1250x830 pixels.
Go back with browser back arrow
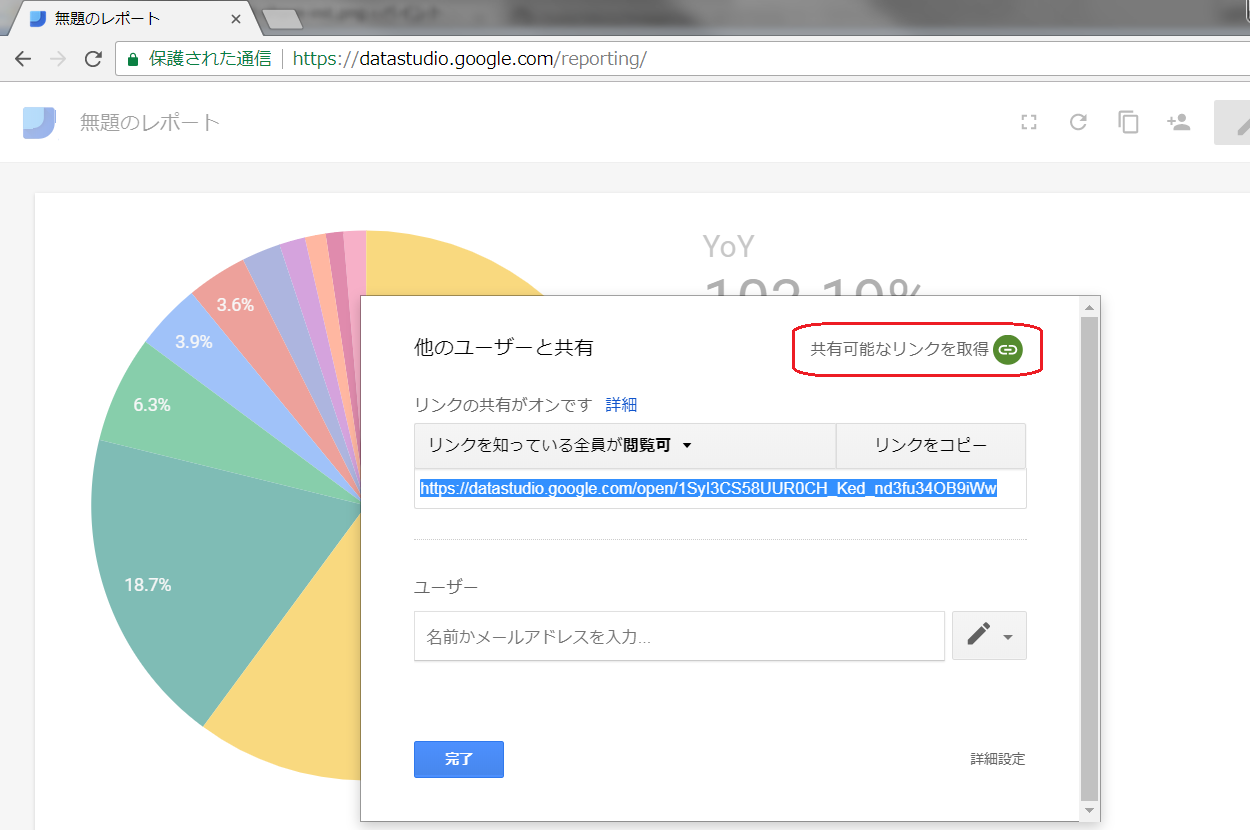(23, 59)
